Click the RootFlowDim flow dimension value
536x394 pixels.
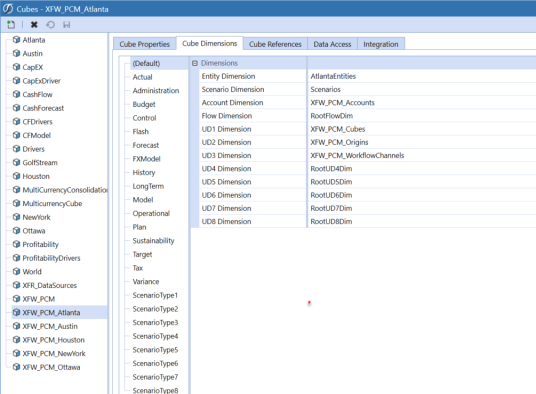tap(332, 116)
